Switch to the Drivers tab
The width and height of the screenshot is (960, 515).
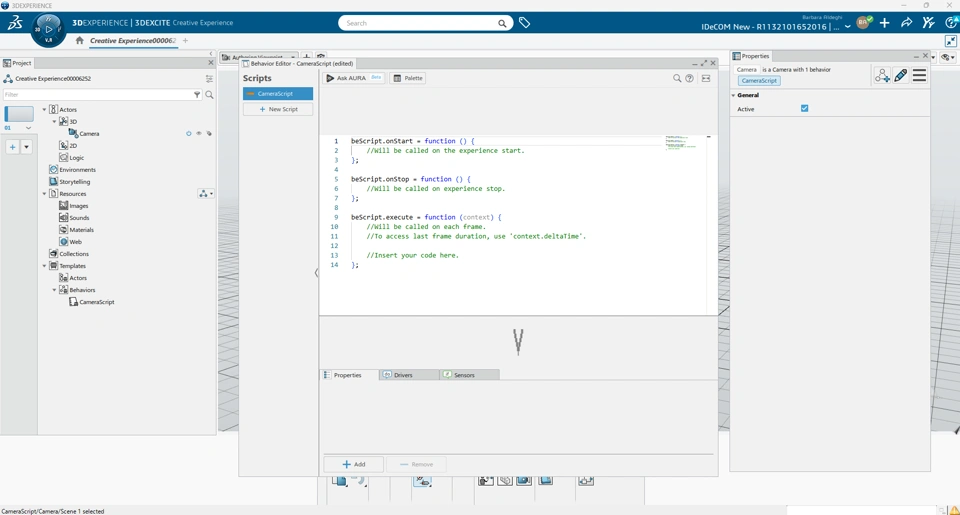(409, 375)
